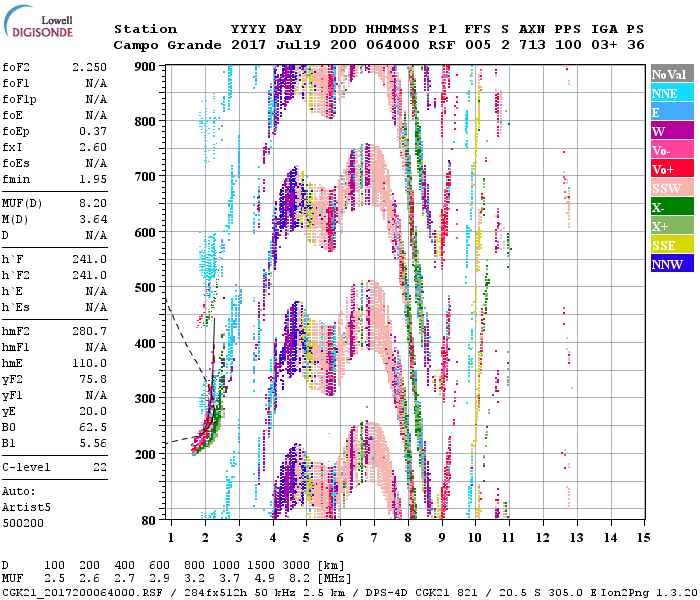Click the NNW blue legend swatch

(x=671, y=264)
